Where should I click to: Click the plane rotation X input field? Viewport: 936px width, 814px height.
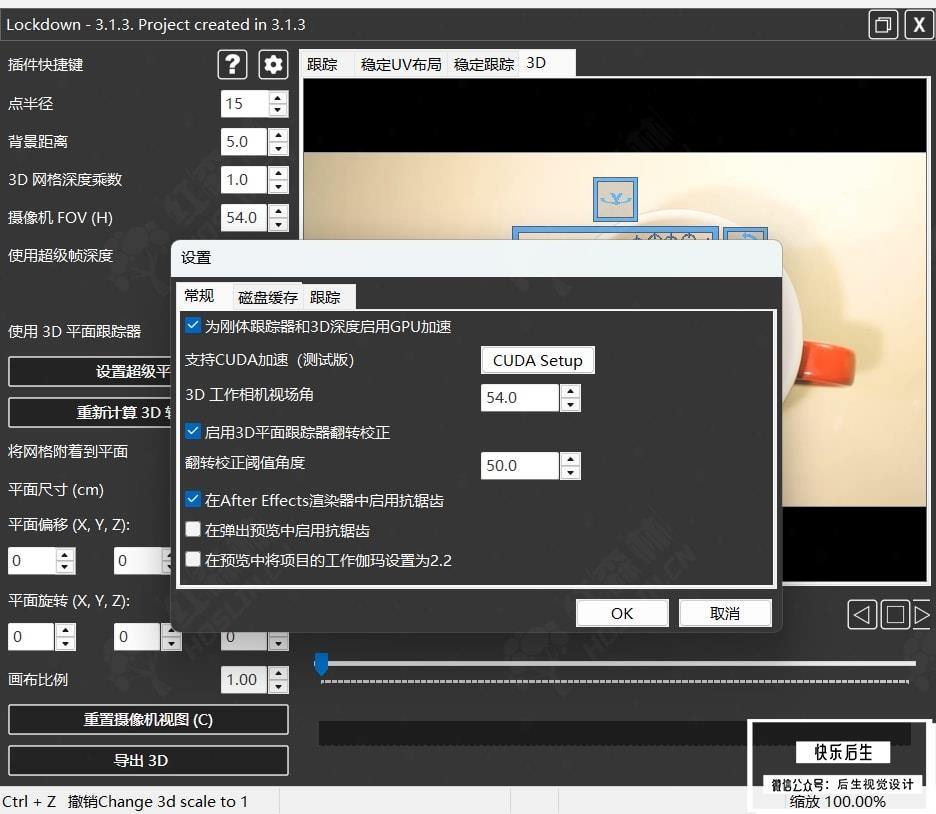click(x=32, y=637)
